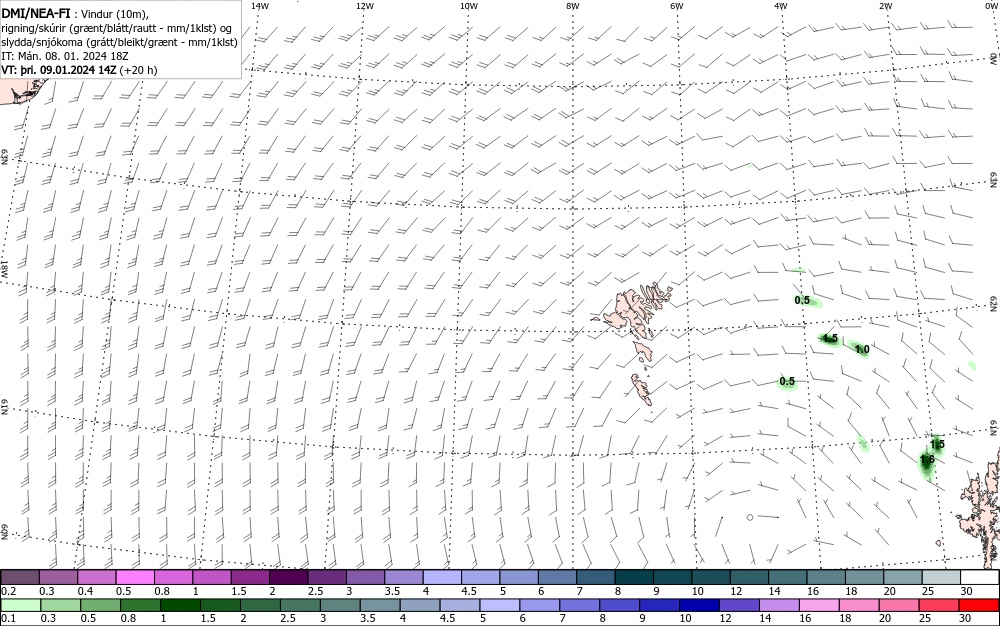Select the 10W longitude label

(x=469, y=6)
